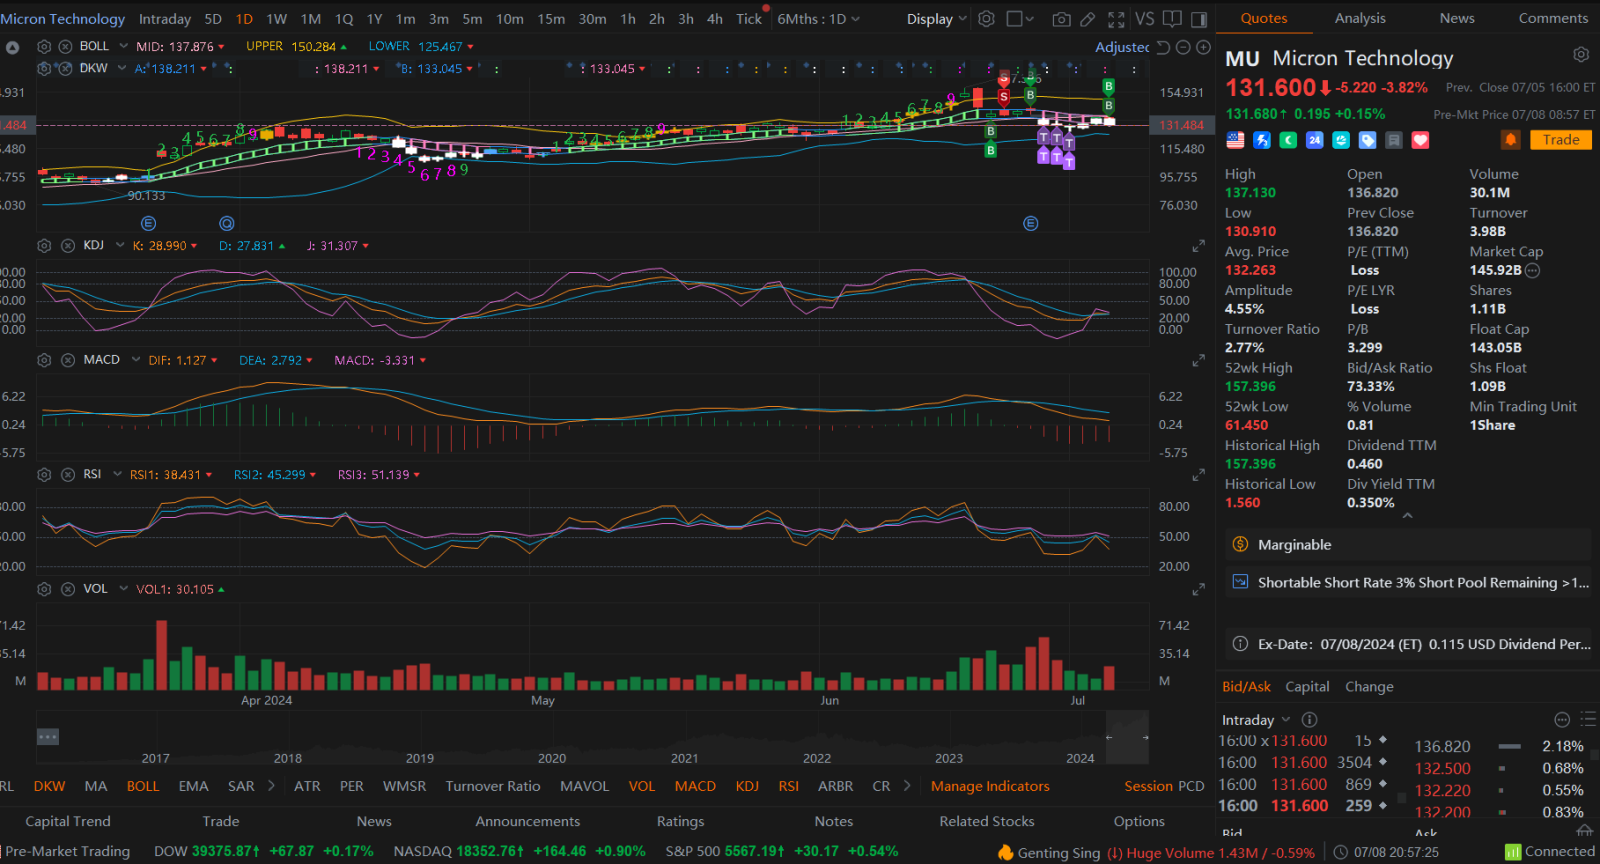Viewport: 1600px width, 864px height.
Task: Open the Intraday dropdown in the Bid/Ask panel
Action: point(1256,720)
